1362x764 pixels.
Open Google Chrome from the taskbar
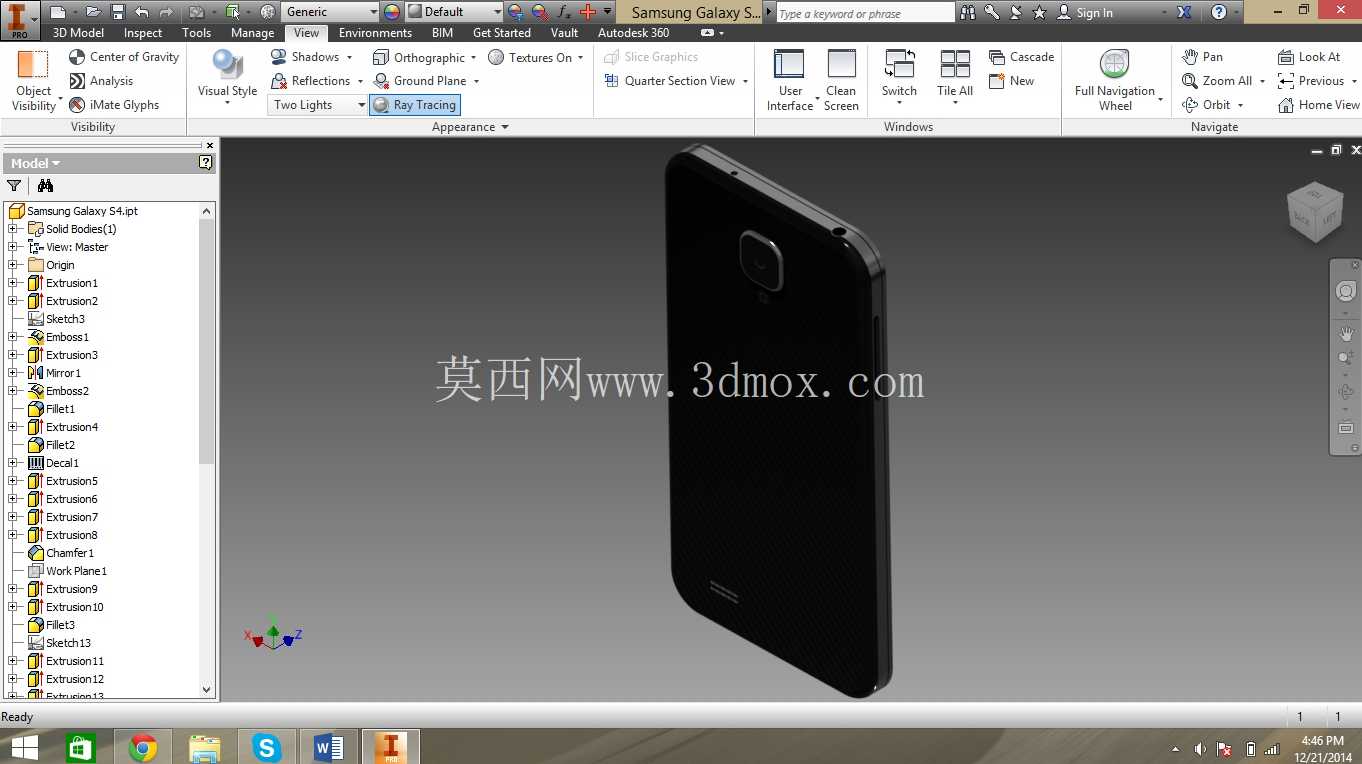click(142, 747)
